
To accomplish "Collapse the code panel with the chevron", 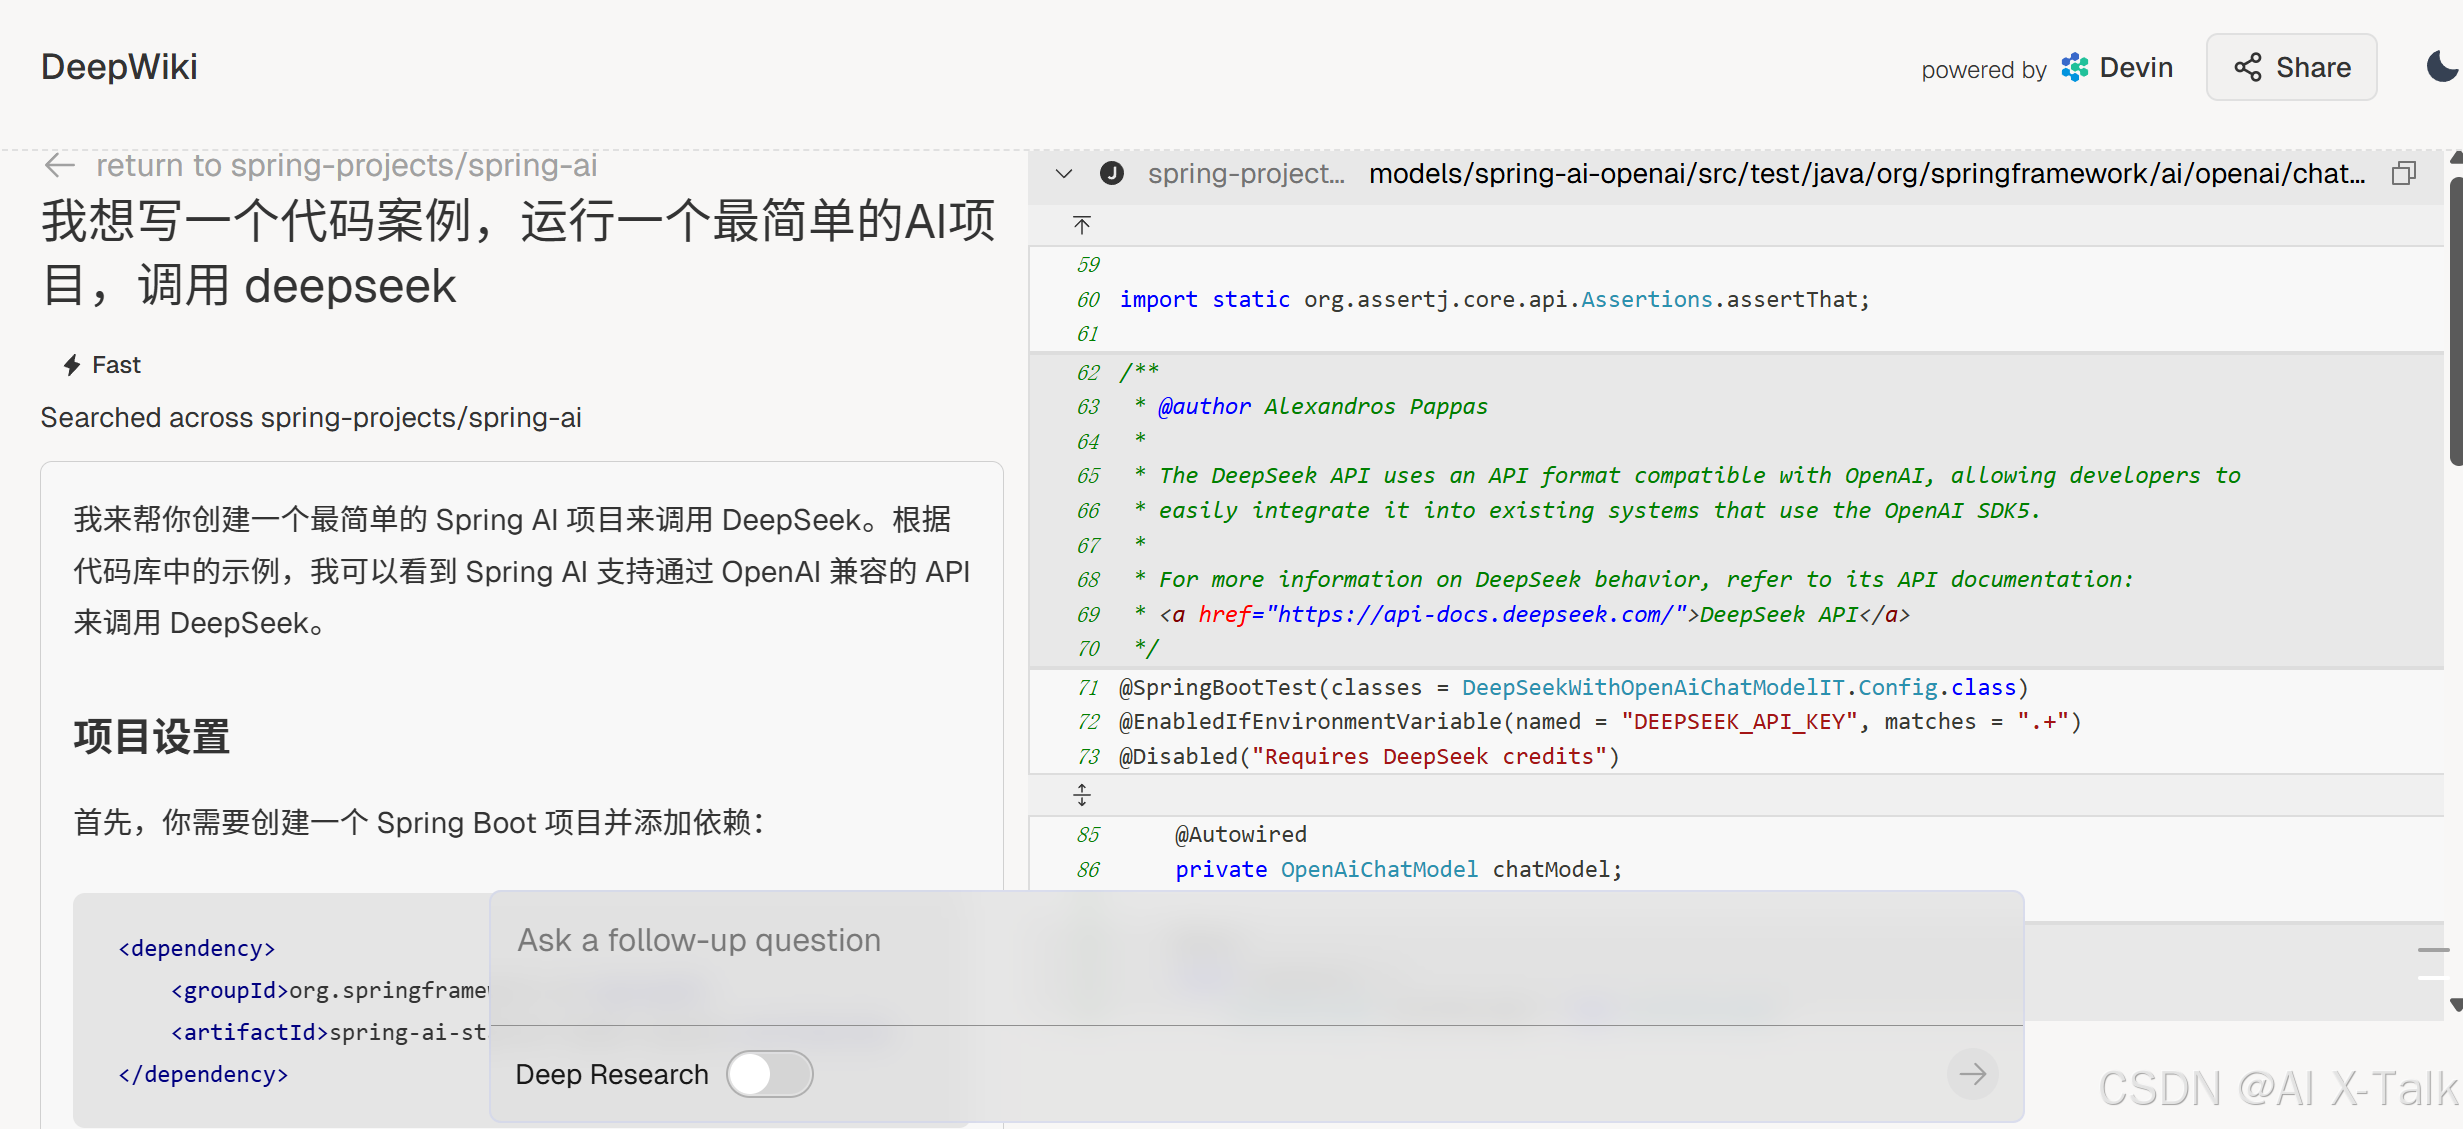I will point(1063,173).
